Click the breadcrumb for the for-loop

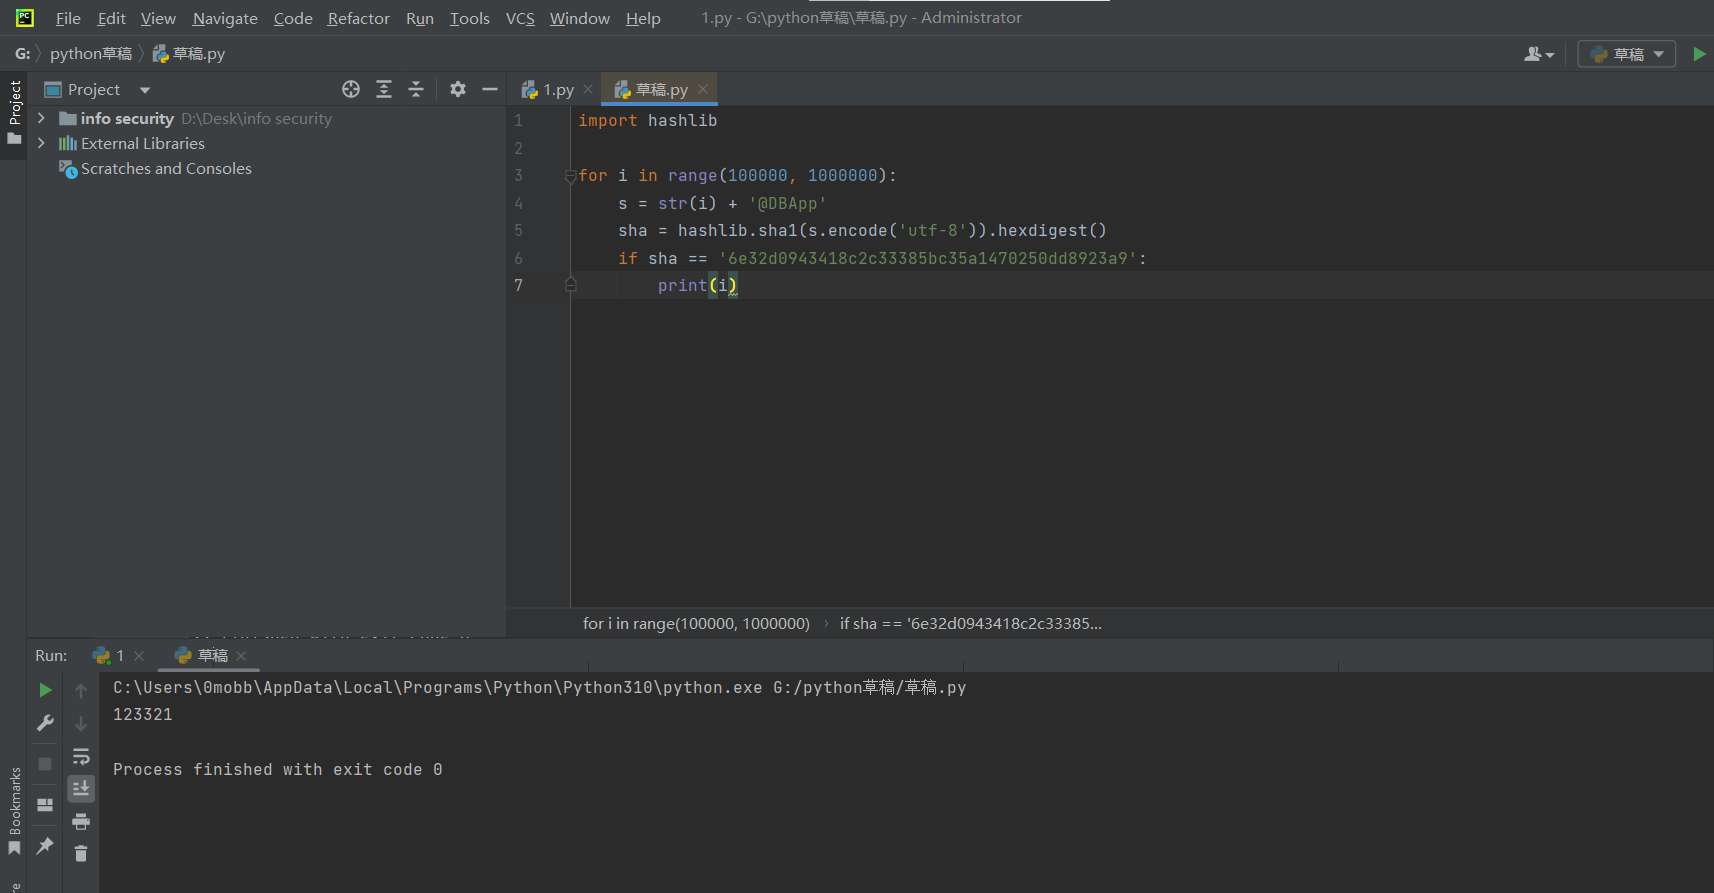[x=696, y=623]
